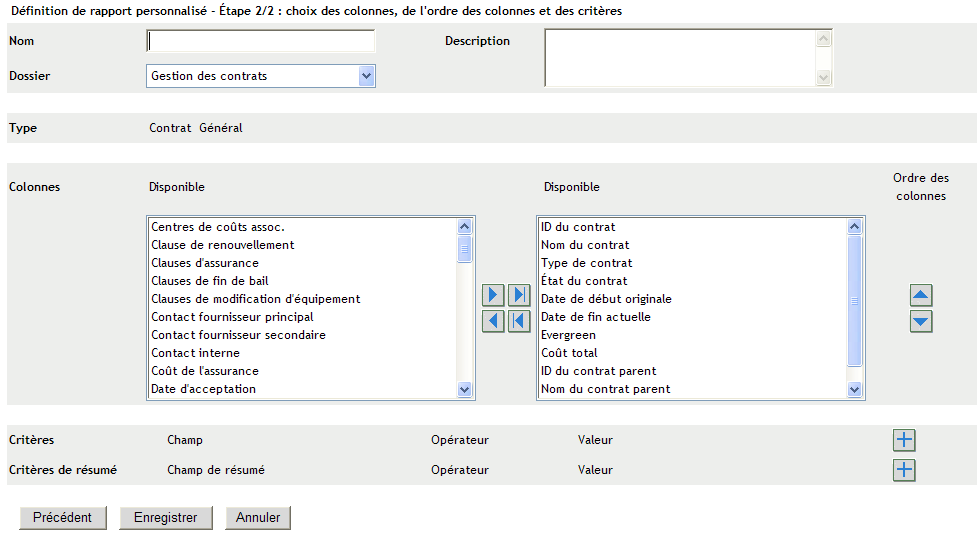Click Description box scroll up arrow
The width and height of the screenshot is (977, 533).
[x=824, y=39]
